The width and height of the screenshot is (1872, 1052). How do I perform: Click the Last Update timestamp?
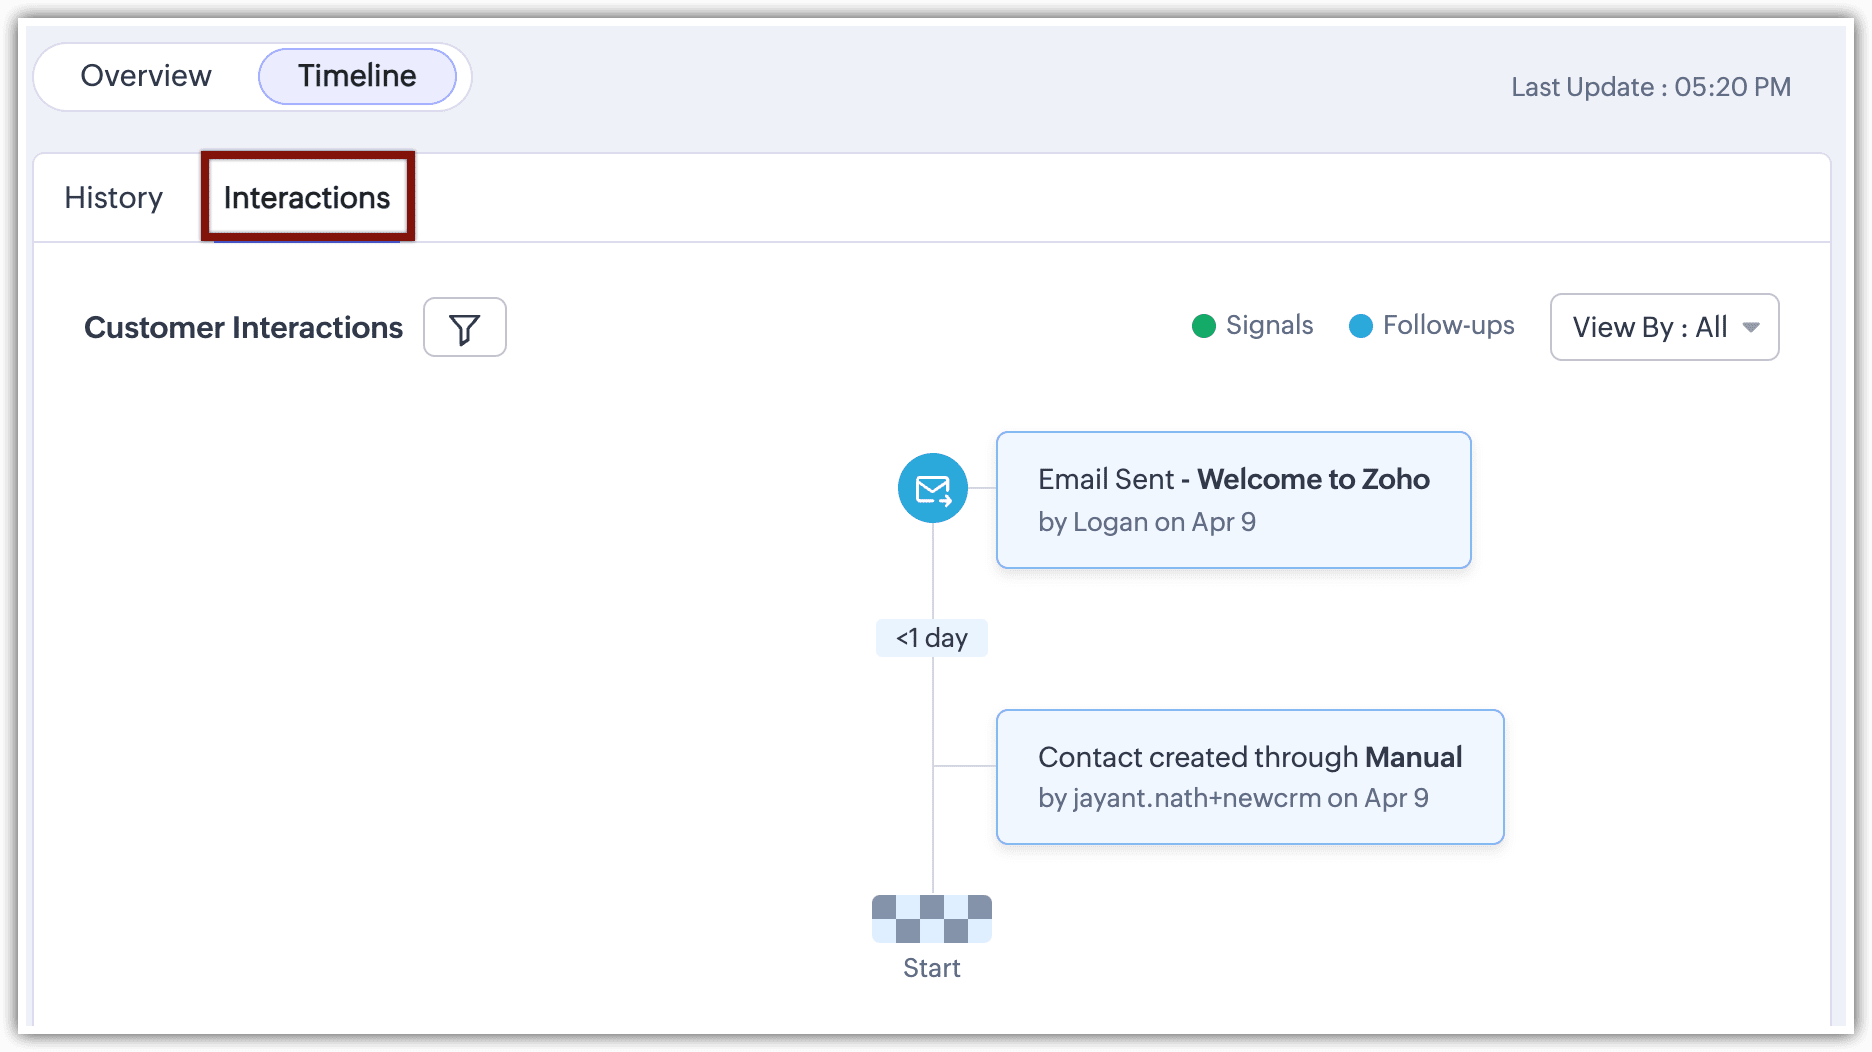tap(1651, 87)
